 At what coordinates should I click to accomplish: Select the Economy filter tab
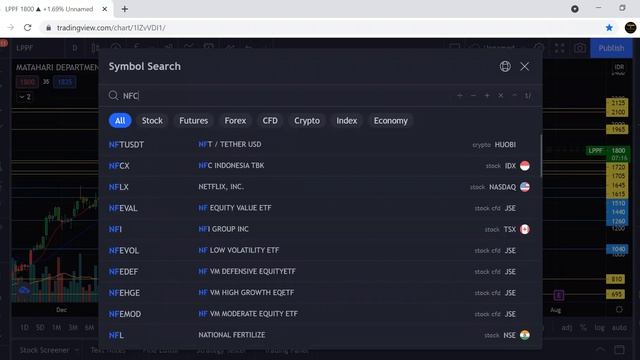pos(391,121)
